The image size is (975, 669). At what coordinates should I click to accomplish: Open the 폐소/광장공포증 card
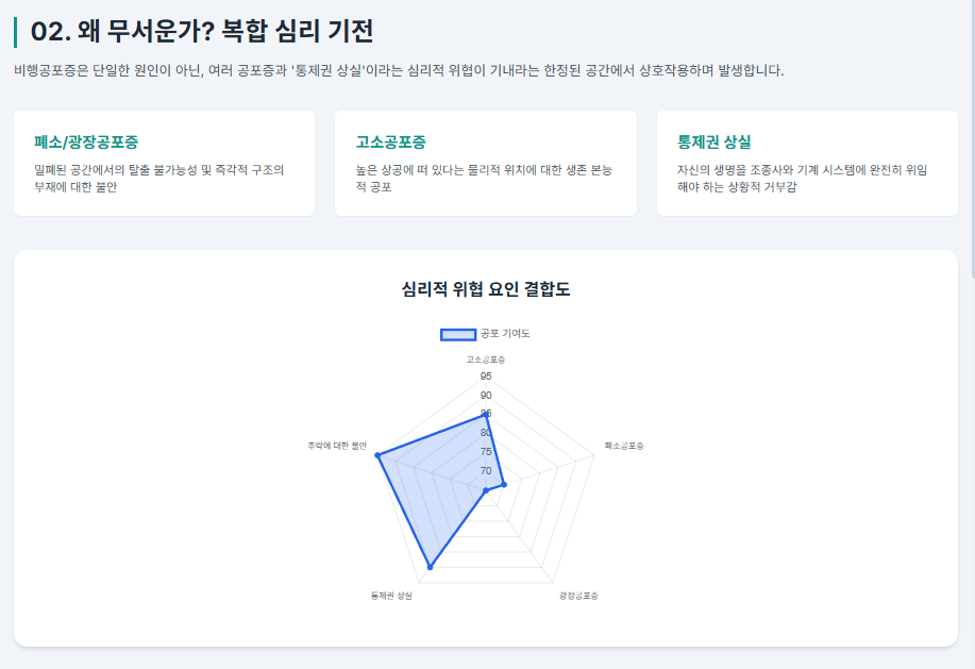point(164,164)
